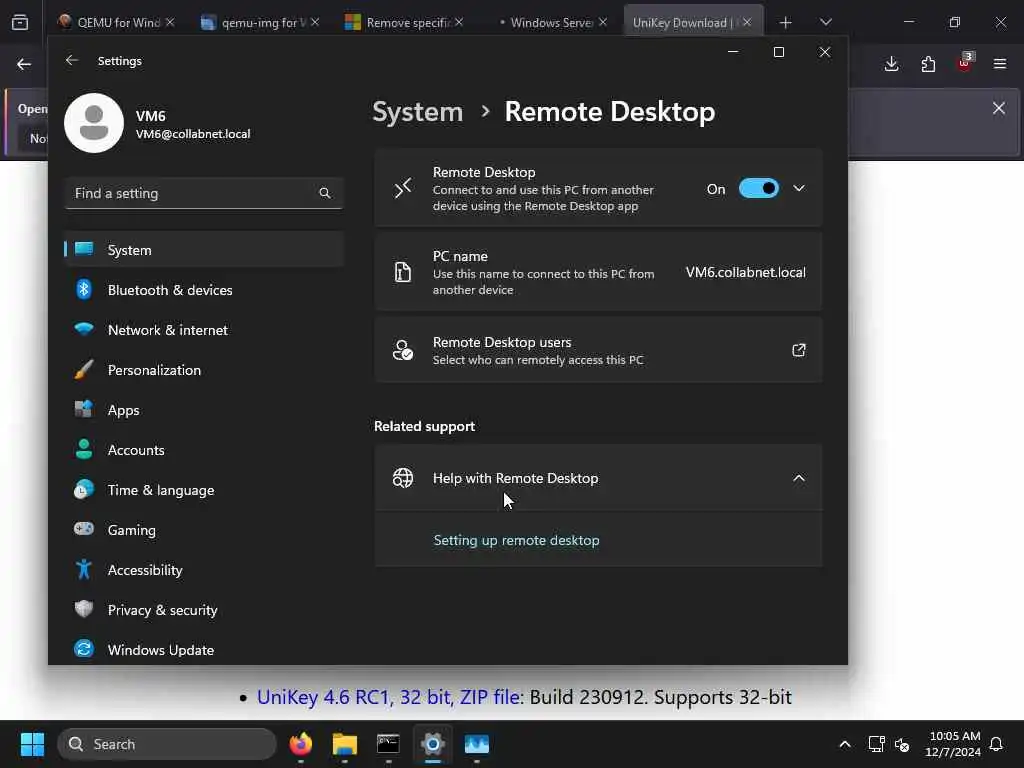The width and height of the screenshot is (1024, 768).
Task: Open the Windows Start menu
Action: pos(32,744)
